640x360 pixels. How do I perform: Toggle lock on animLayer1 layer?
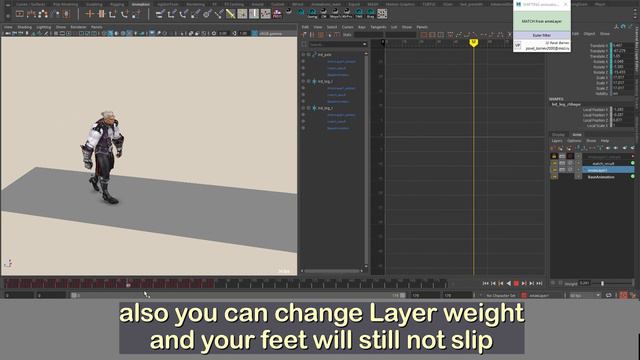tap(554, 170)
